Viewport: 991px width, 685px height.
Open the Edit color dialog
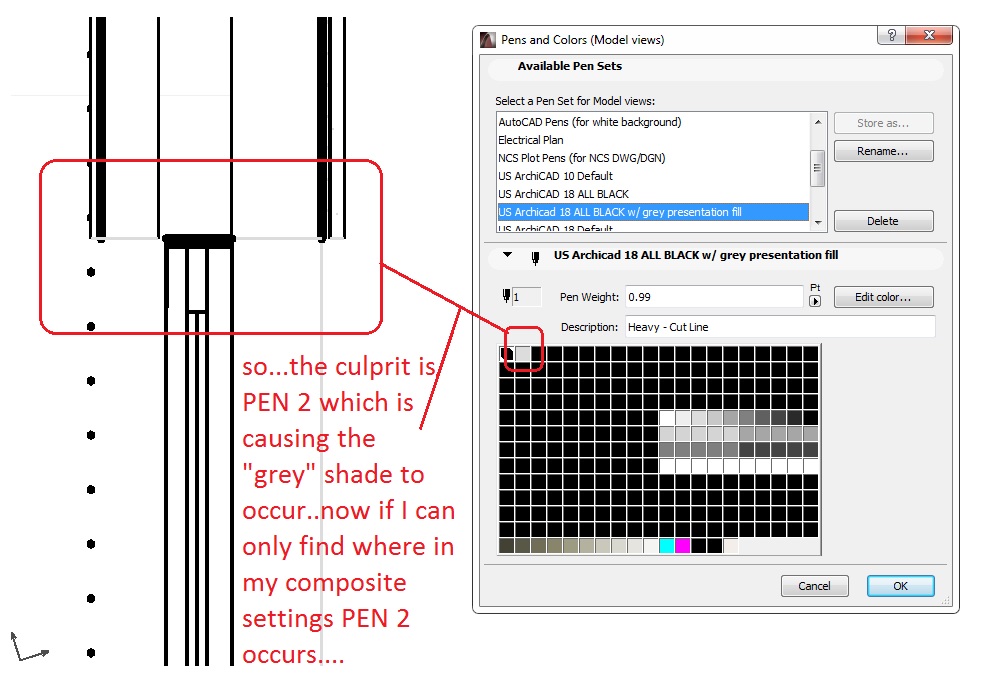click(882, 296)
